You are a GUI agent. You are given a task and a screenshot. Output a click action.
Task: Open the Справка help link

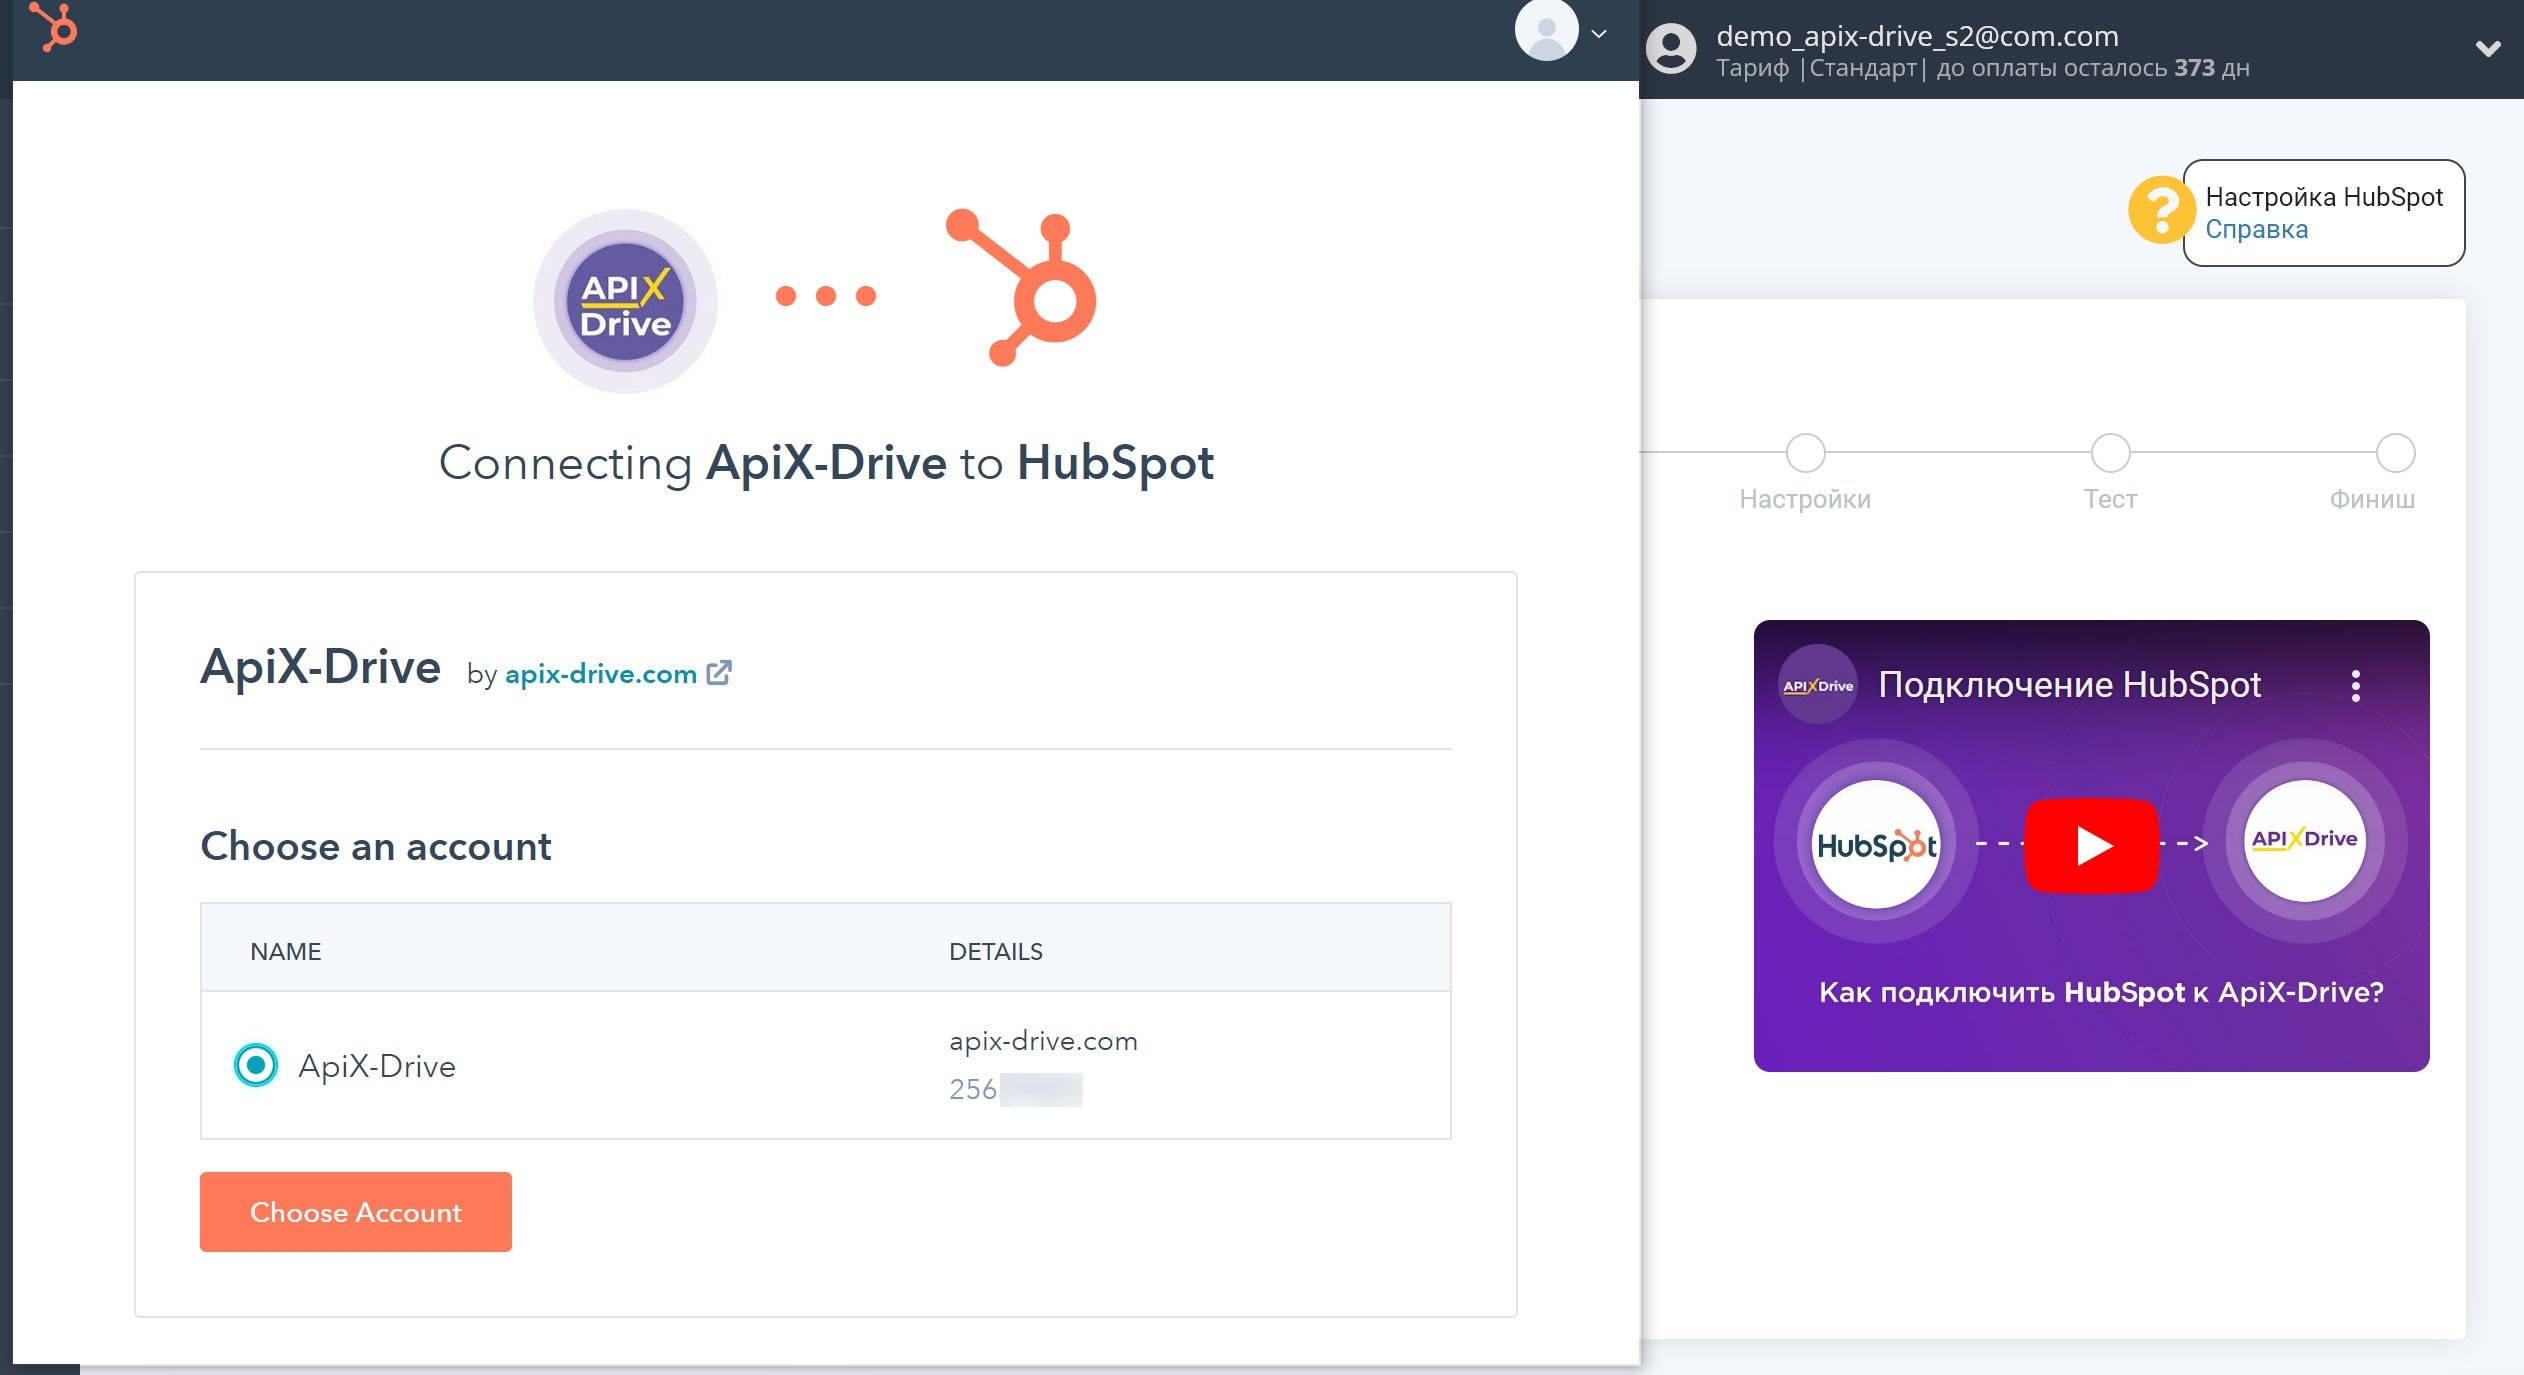tap(2256, 229)
